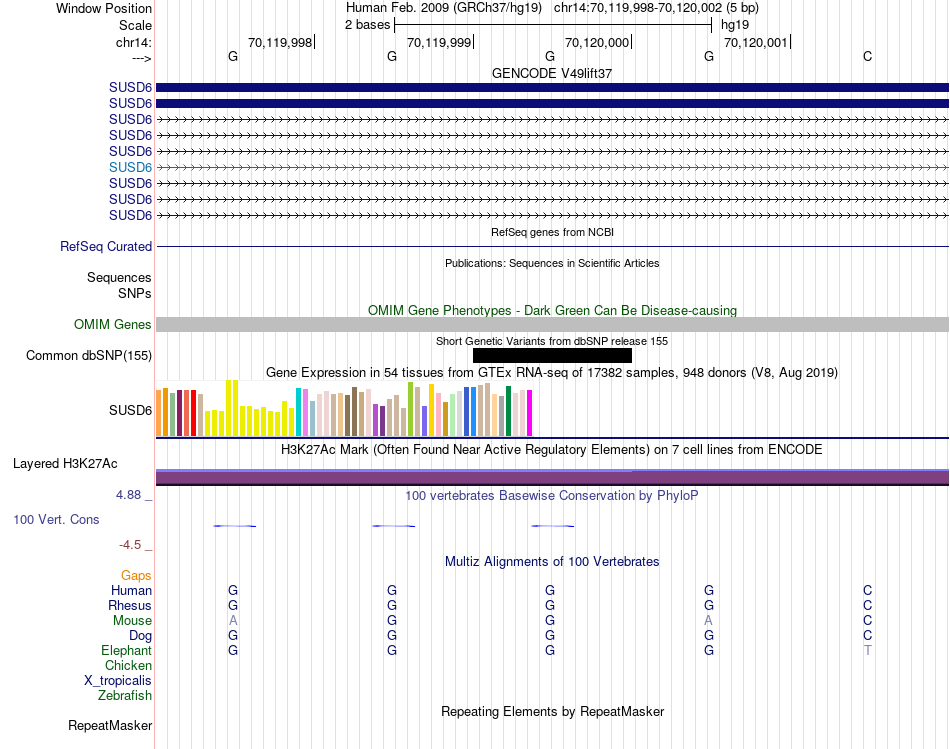The image size is (950, 749).
Task: Click the chr14: label beside the ruler
Action: point(134,42)
